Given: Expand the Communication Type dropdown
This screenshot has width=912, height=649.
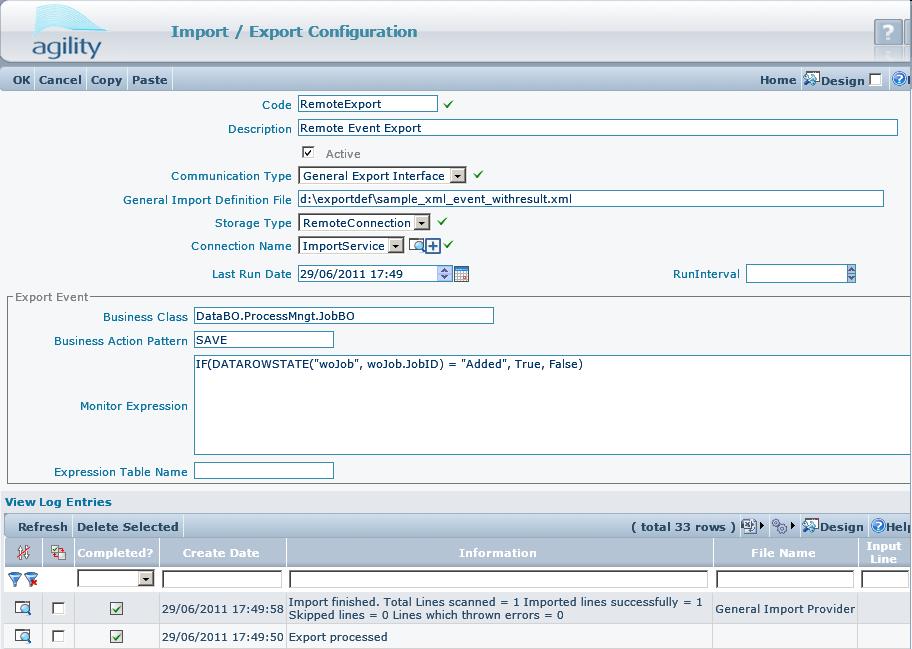Looking at the screenshot, I should coord(457,176).
